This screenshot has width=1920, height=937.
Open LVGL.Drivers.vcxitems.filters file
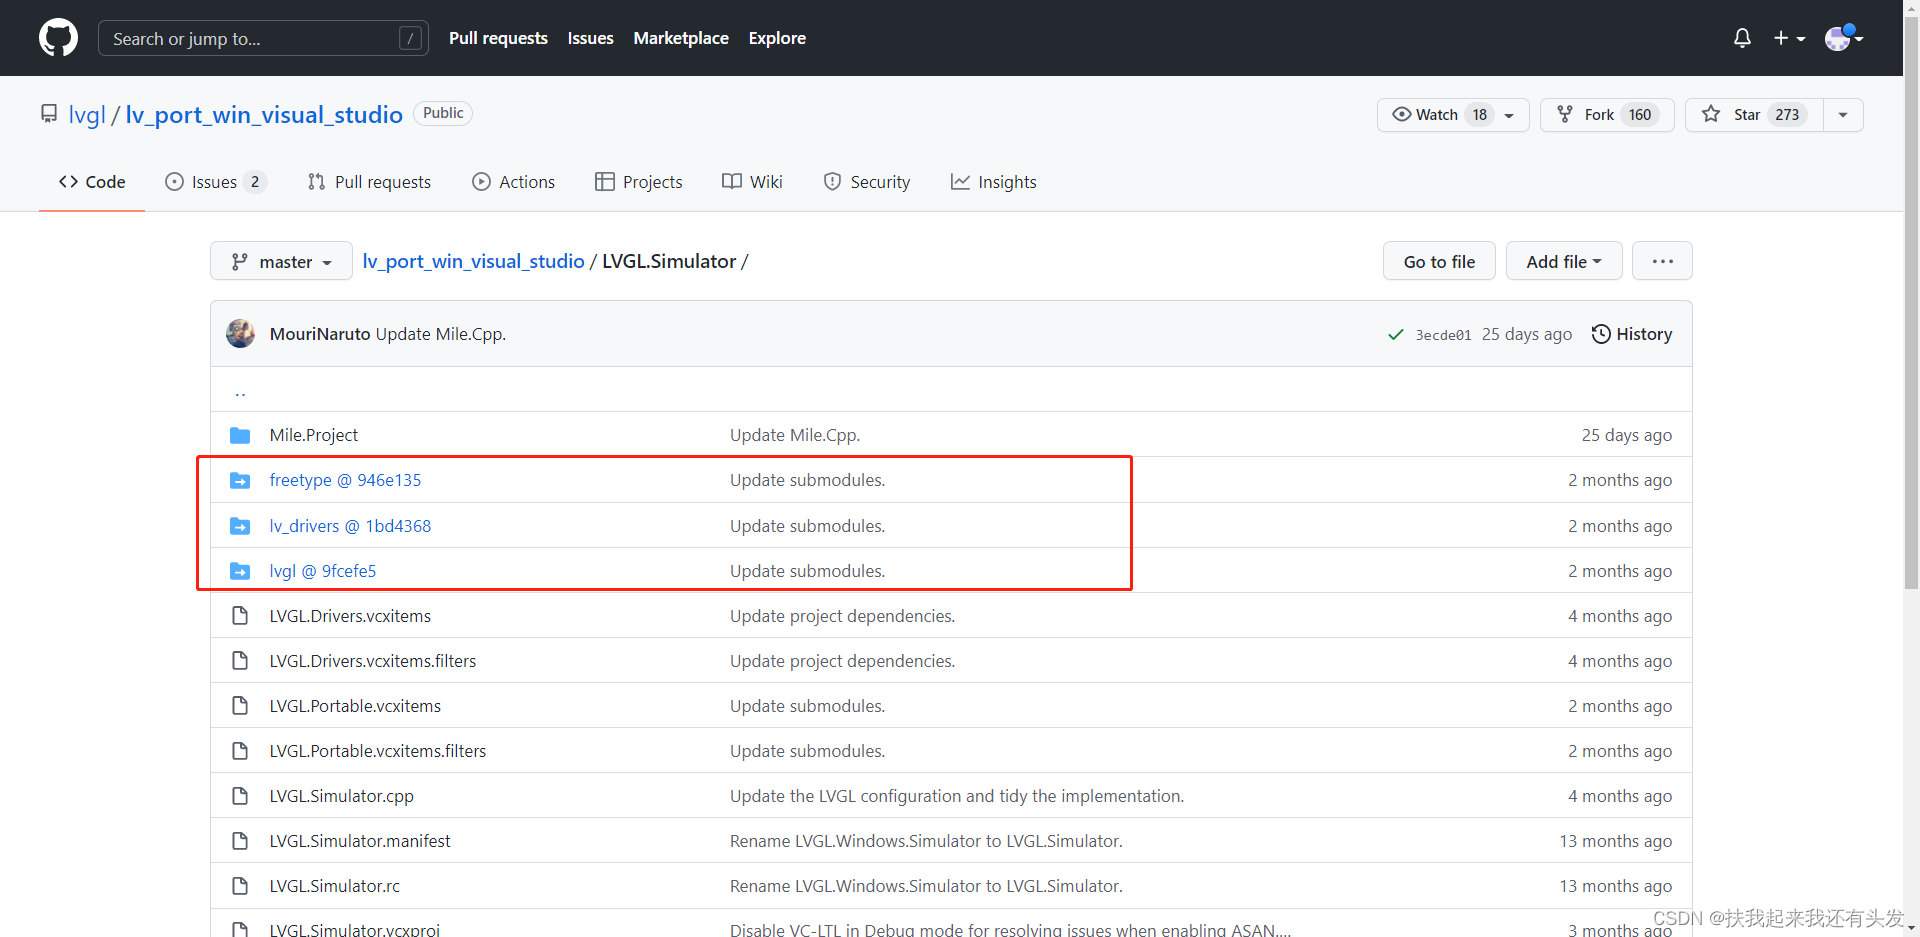point(373,661)
